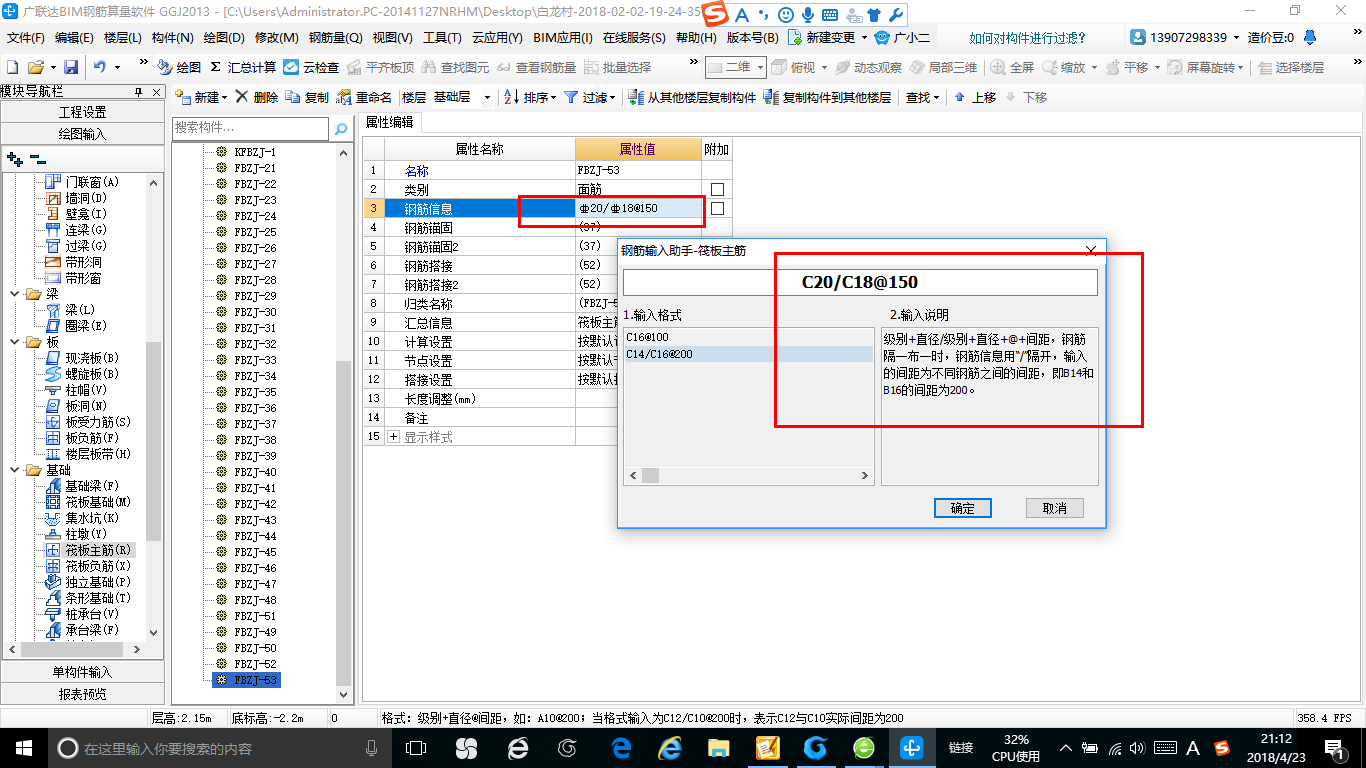Open File Explorer from taskbar
Screen dimensions: 1366x768
pyautogui.click(x=718, y=748)
